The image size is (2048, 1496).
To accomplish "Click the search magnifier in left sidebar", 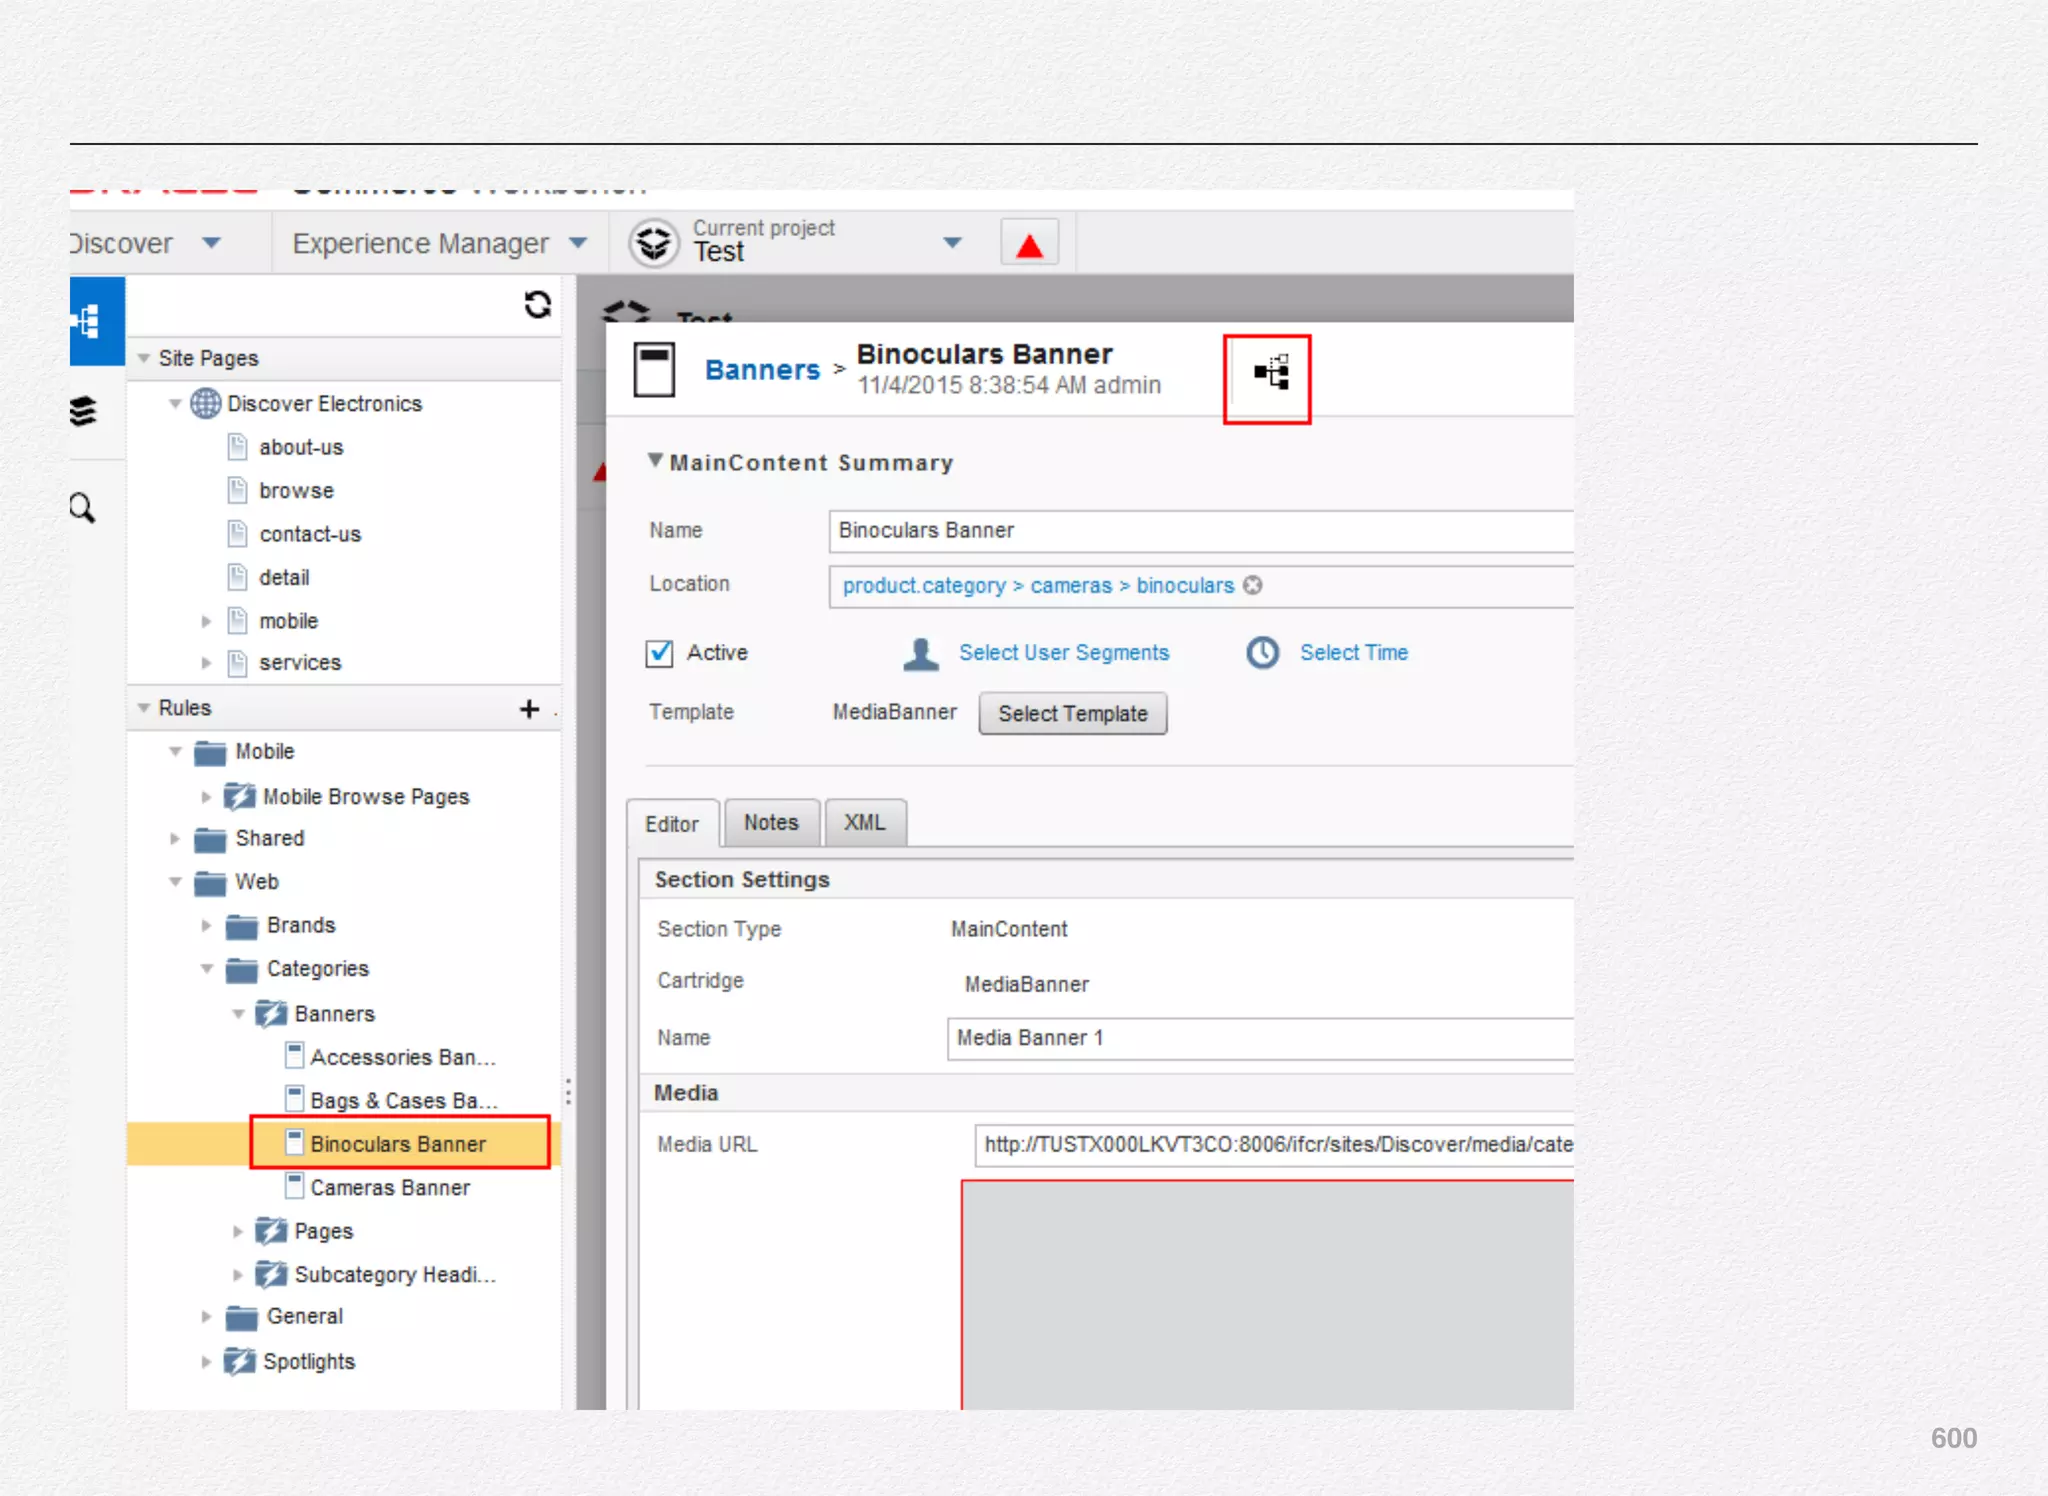I will tap(83, 509).
